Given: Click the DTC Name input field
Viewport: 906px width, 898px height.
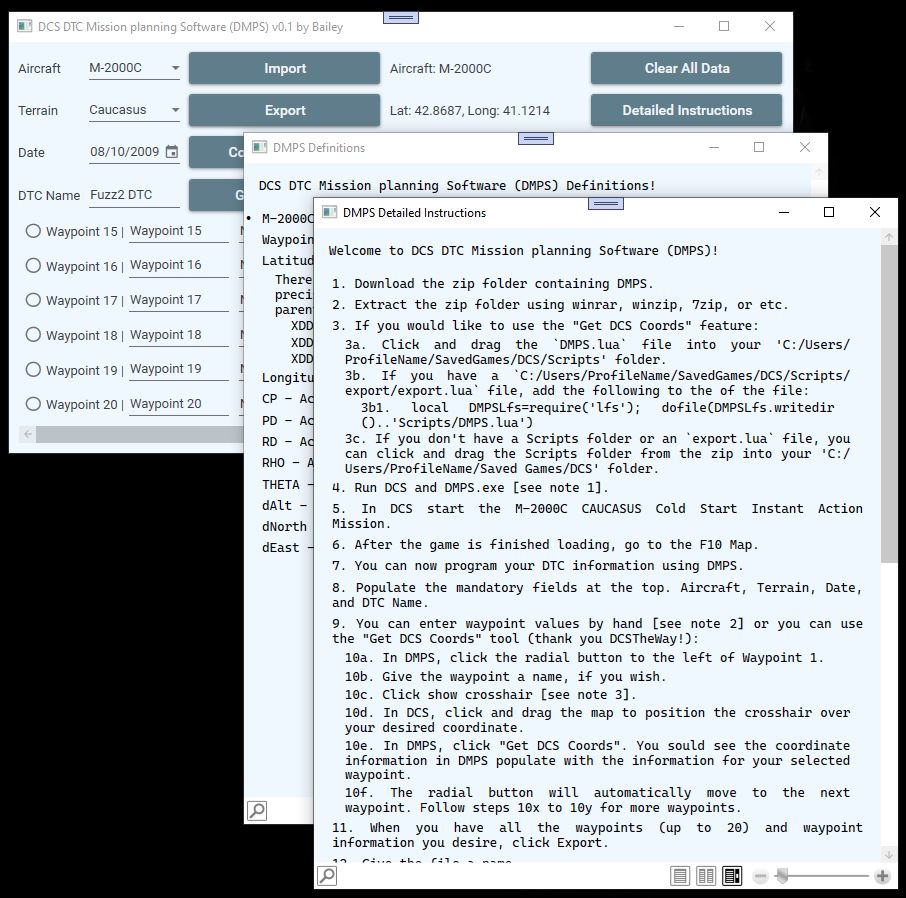Looking at the screenshot, I should pos(133,195).
